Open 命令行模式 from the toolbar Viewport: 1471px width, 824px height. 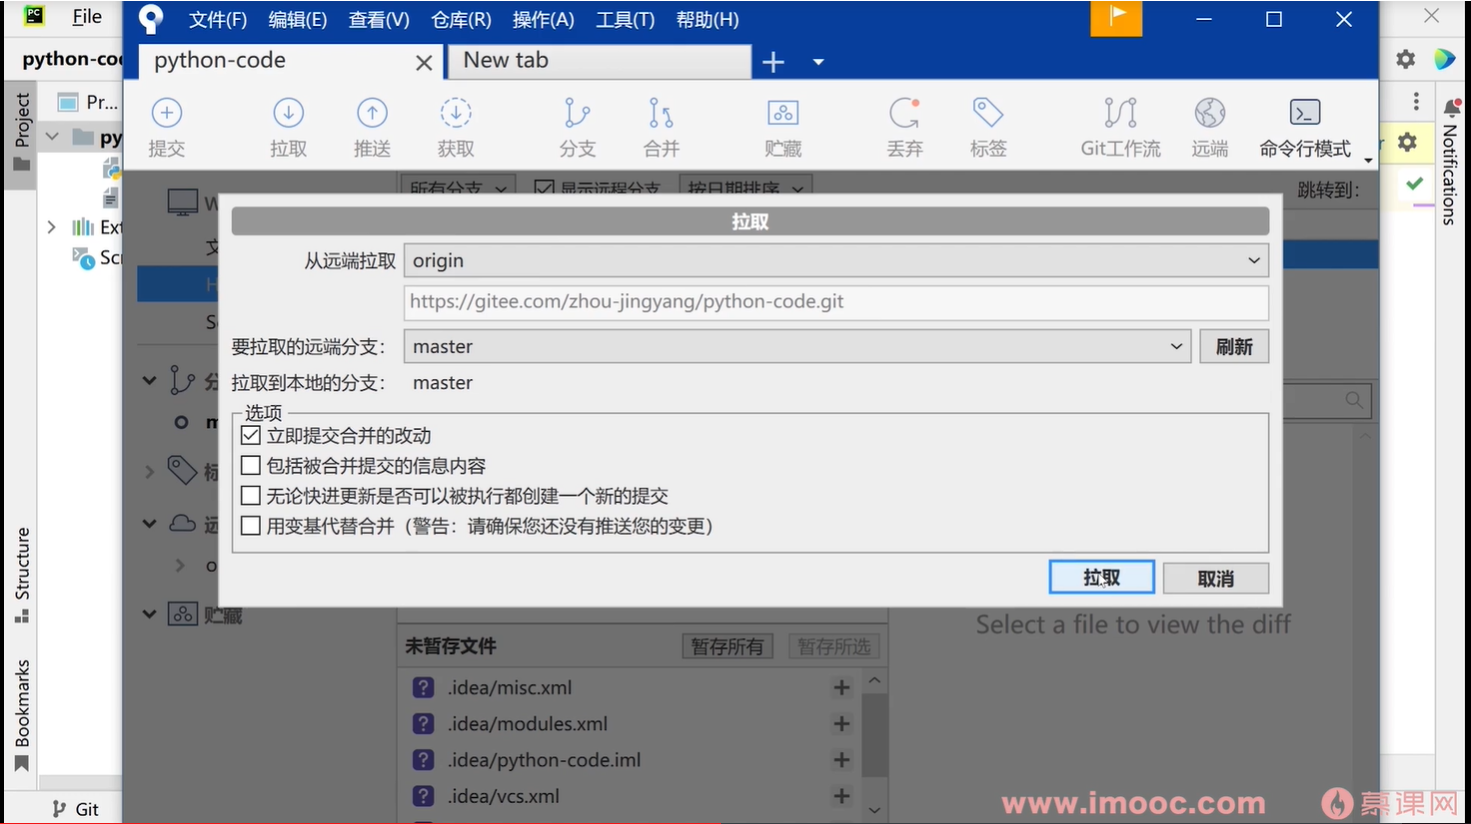(1306, 126)
